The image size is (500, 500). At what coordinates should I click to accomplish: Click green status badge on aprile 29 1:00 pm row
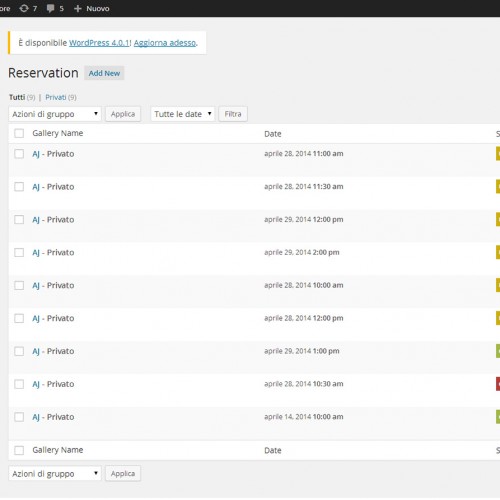(498, 351)
